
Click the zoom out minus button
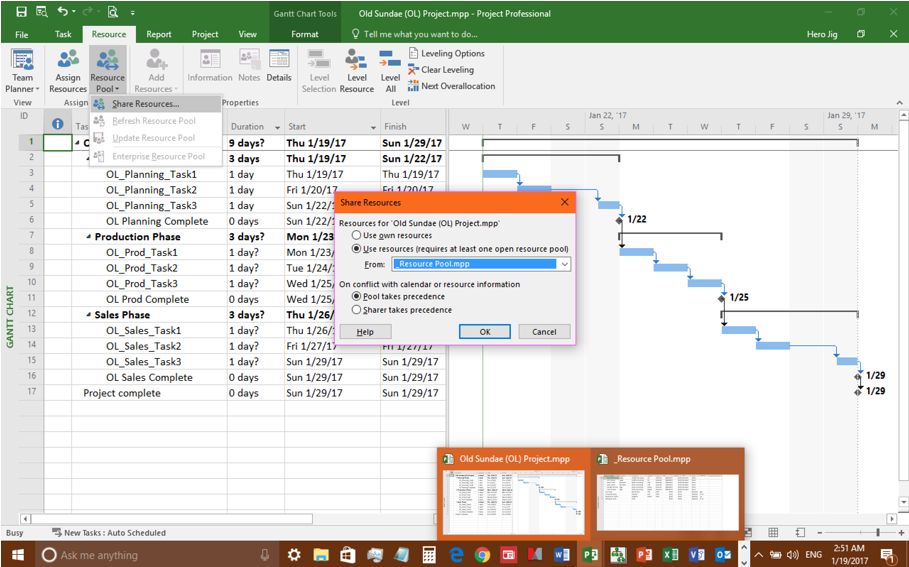point(819,532)
